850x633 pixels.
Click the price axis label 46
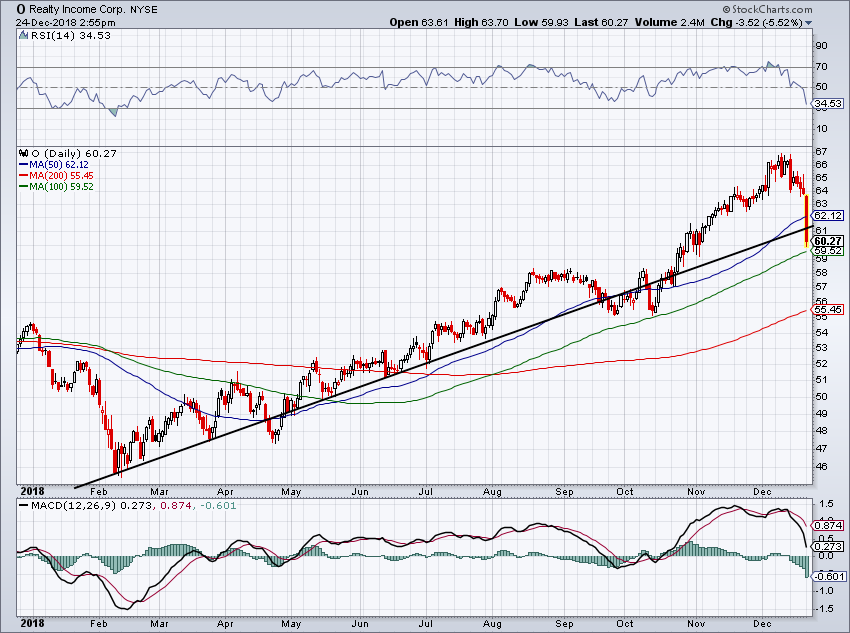[821, 467]
